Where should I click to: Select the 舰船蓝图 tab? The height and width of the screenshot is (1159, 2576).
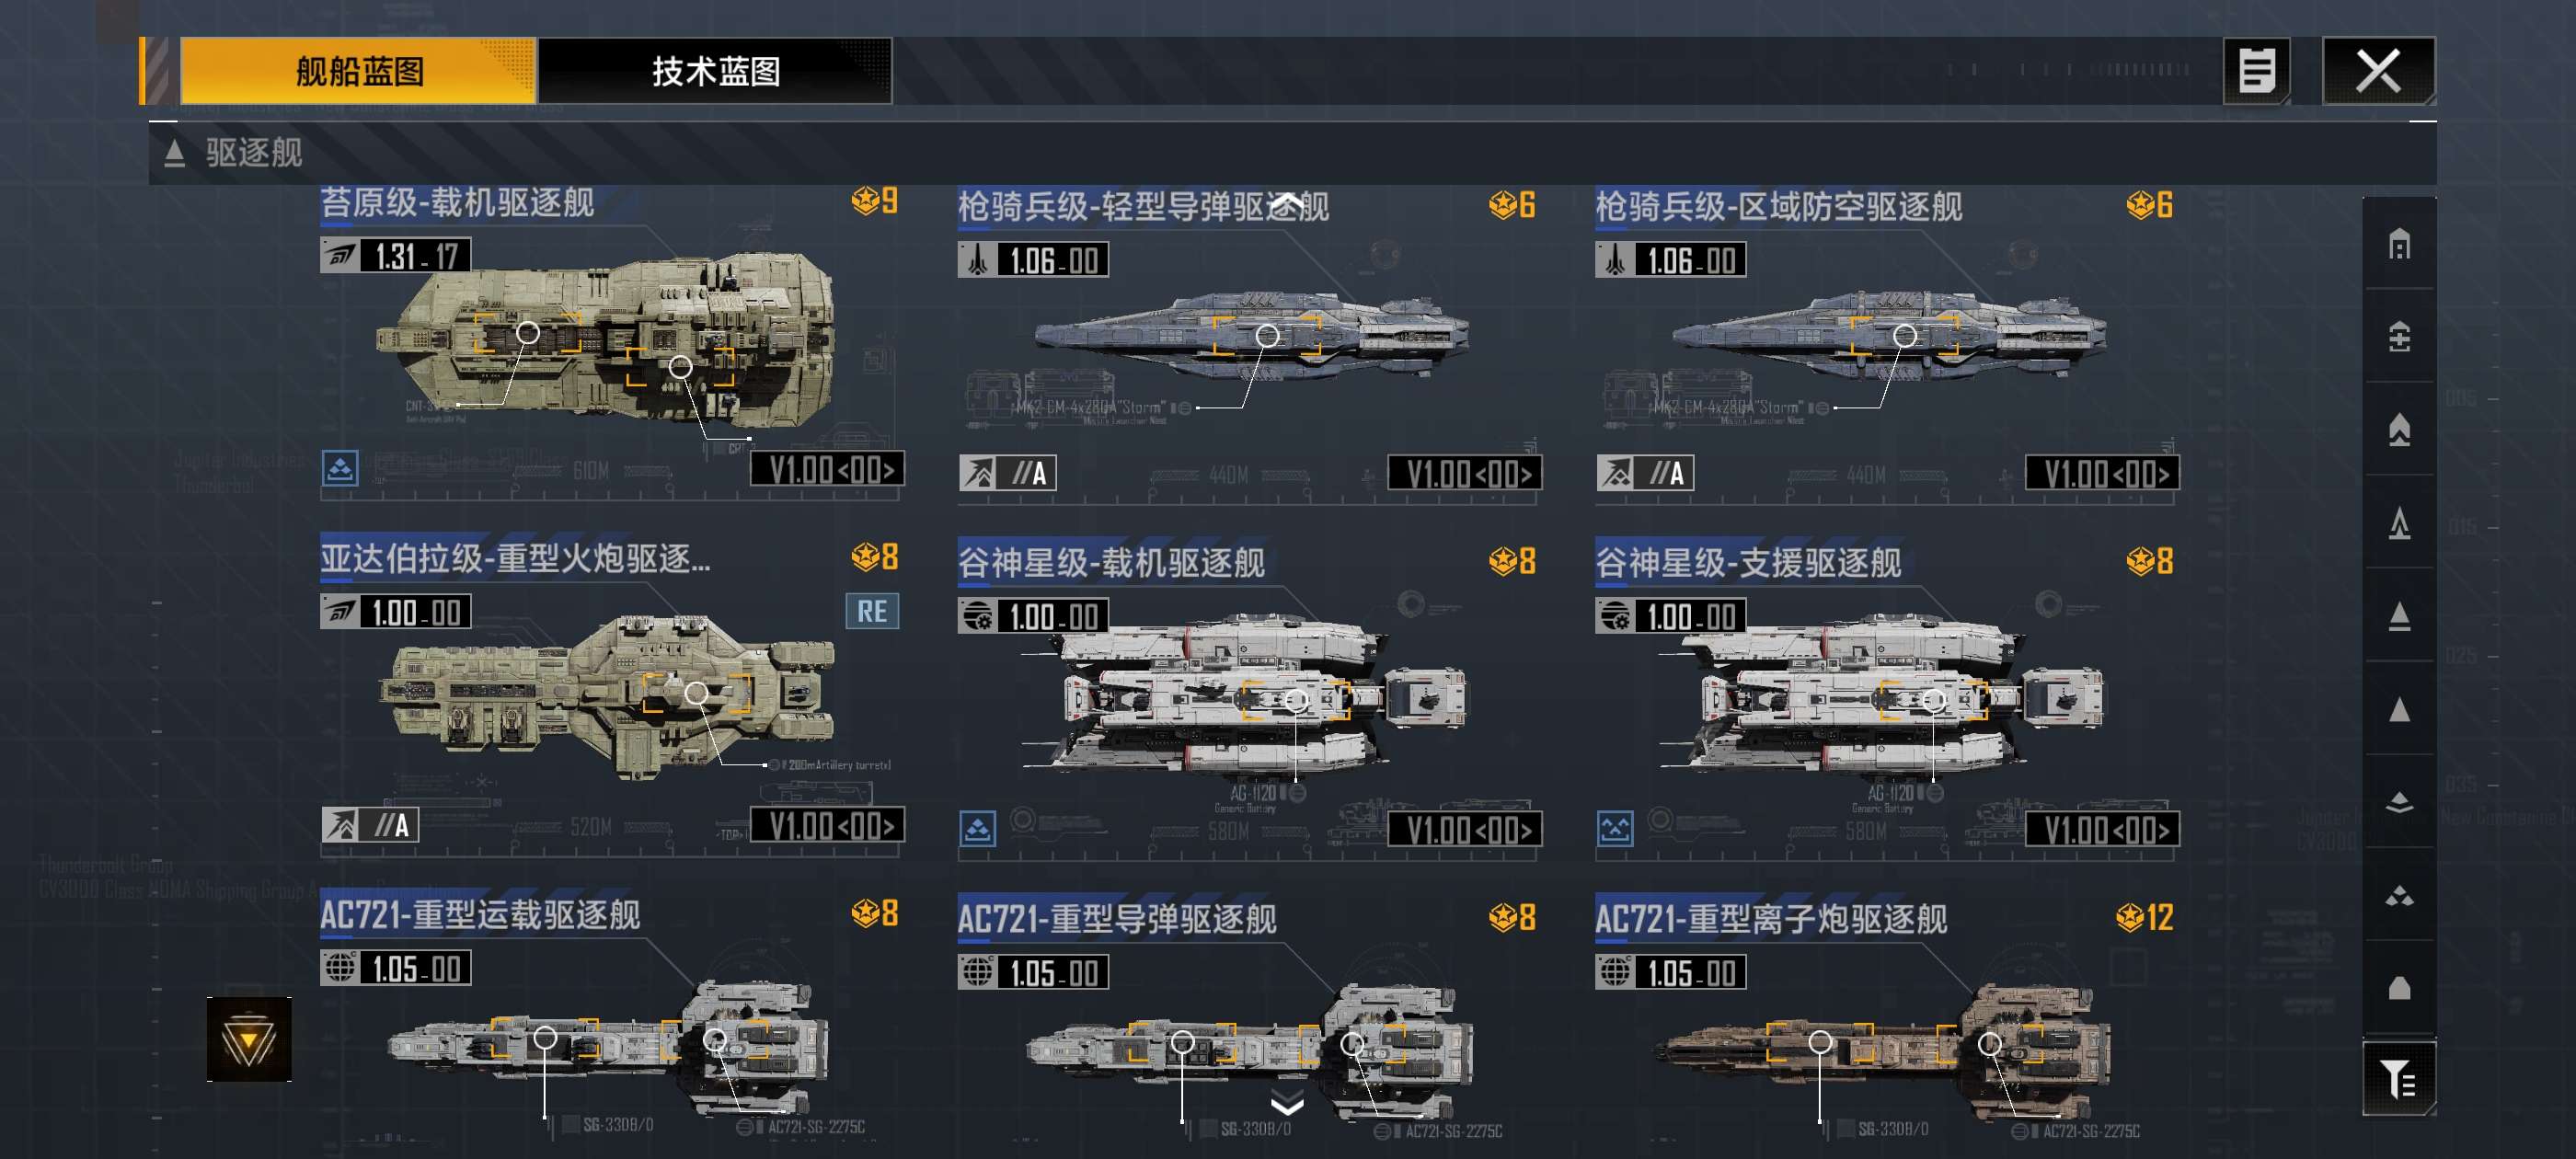(x=358, y=71)
